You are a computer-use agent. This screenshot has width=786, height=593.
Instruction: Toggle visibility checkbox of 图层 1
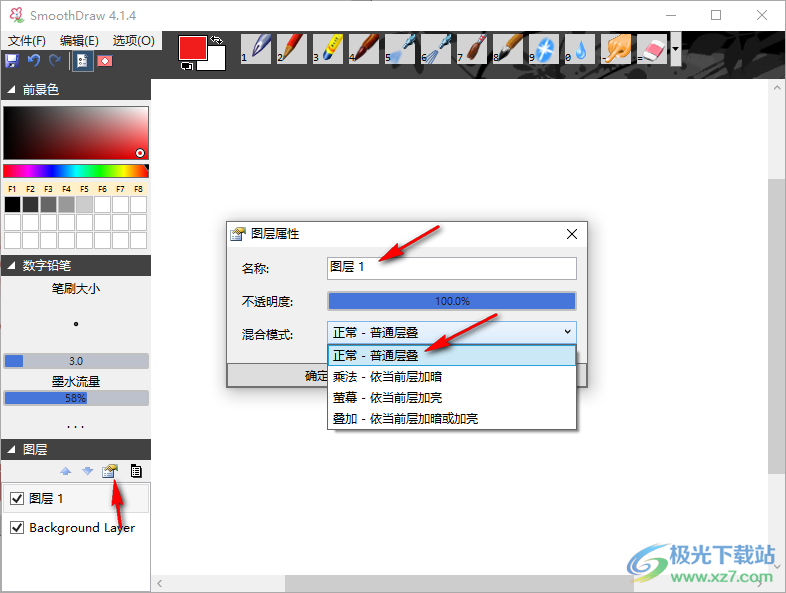(x=17, y=498)
